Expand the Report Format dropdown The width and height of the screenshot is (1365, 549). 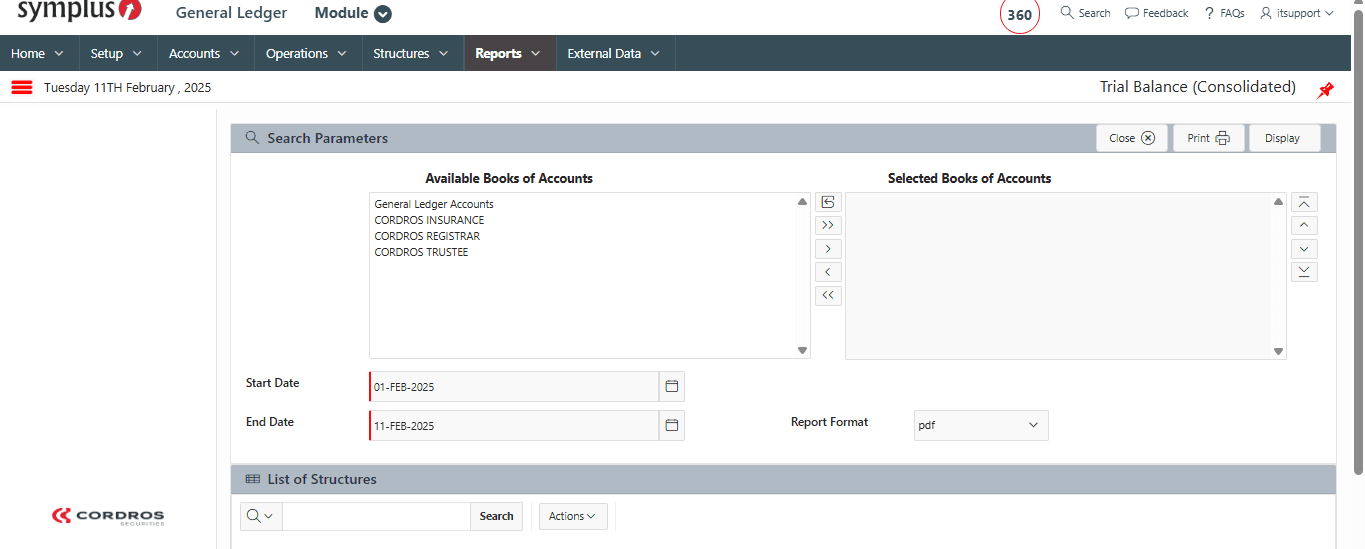coord(981,425)
